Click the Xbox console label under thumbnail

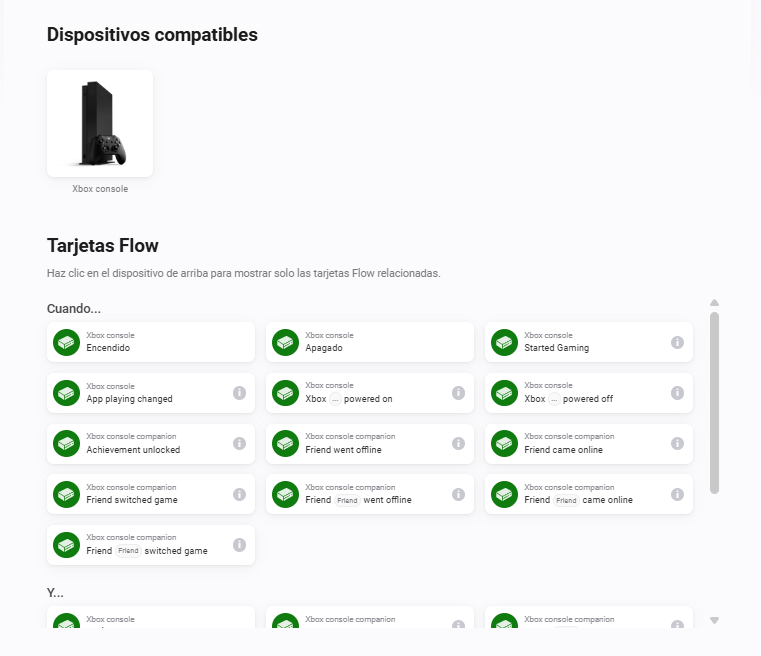click(100, 189)
